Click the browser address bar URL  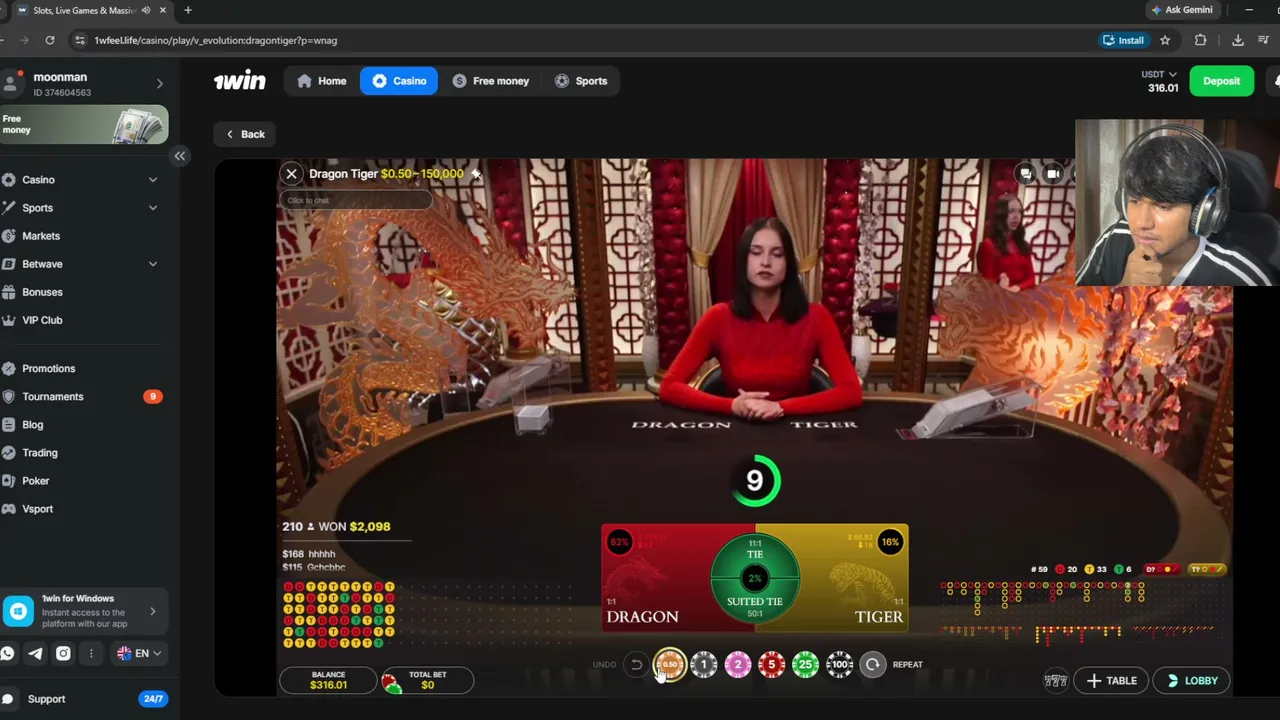point(215,40)
